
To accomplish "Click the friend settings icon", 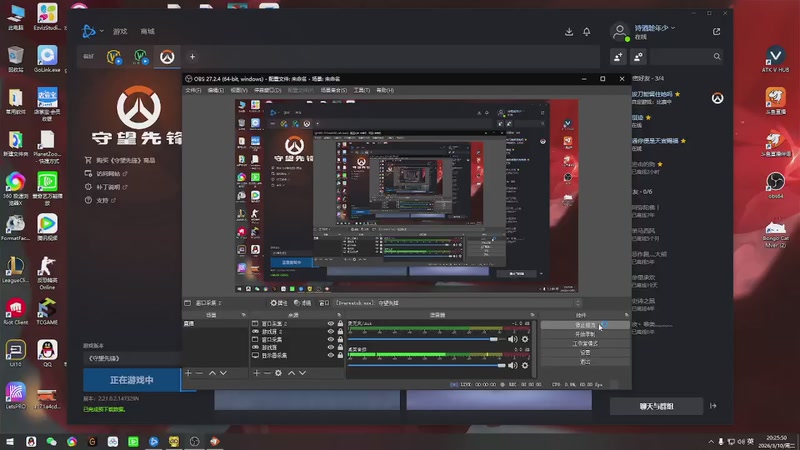I will pyautogui.click(x=638, y=57).
